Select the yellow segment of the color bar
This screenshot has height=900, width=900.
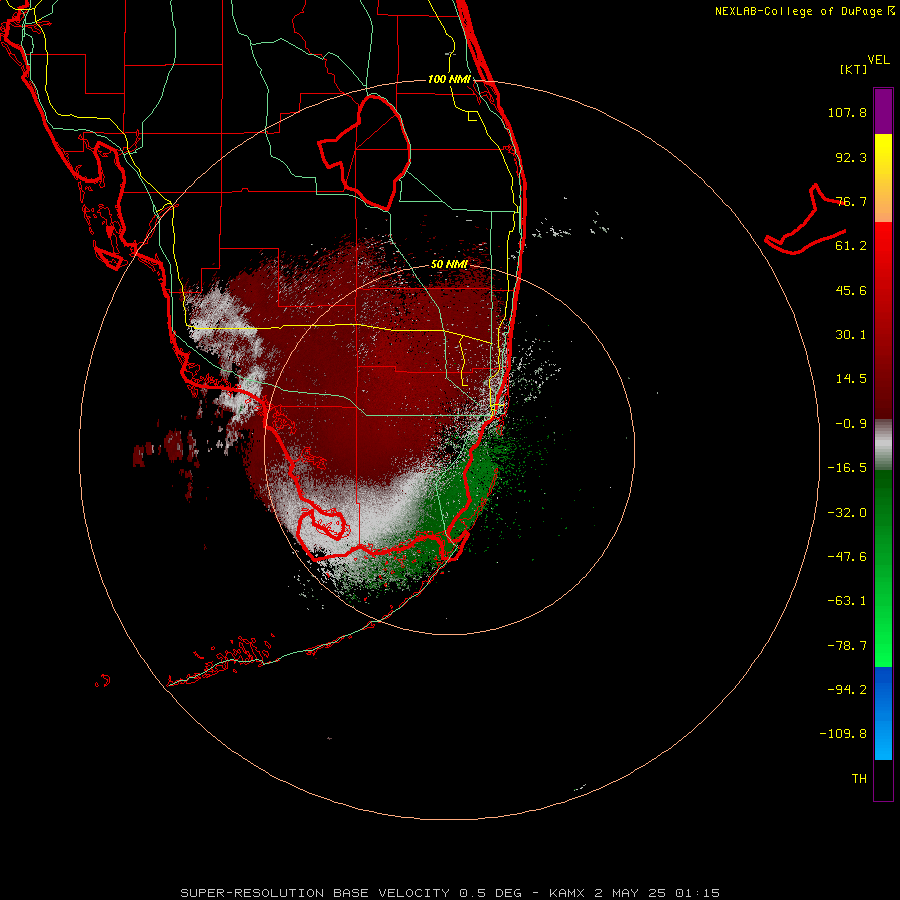[883, 178]
